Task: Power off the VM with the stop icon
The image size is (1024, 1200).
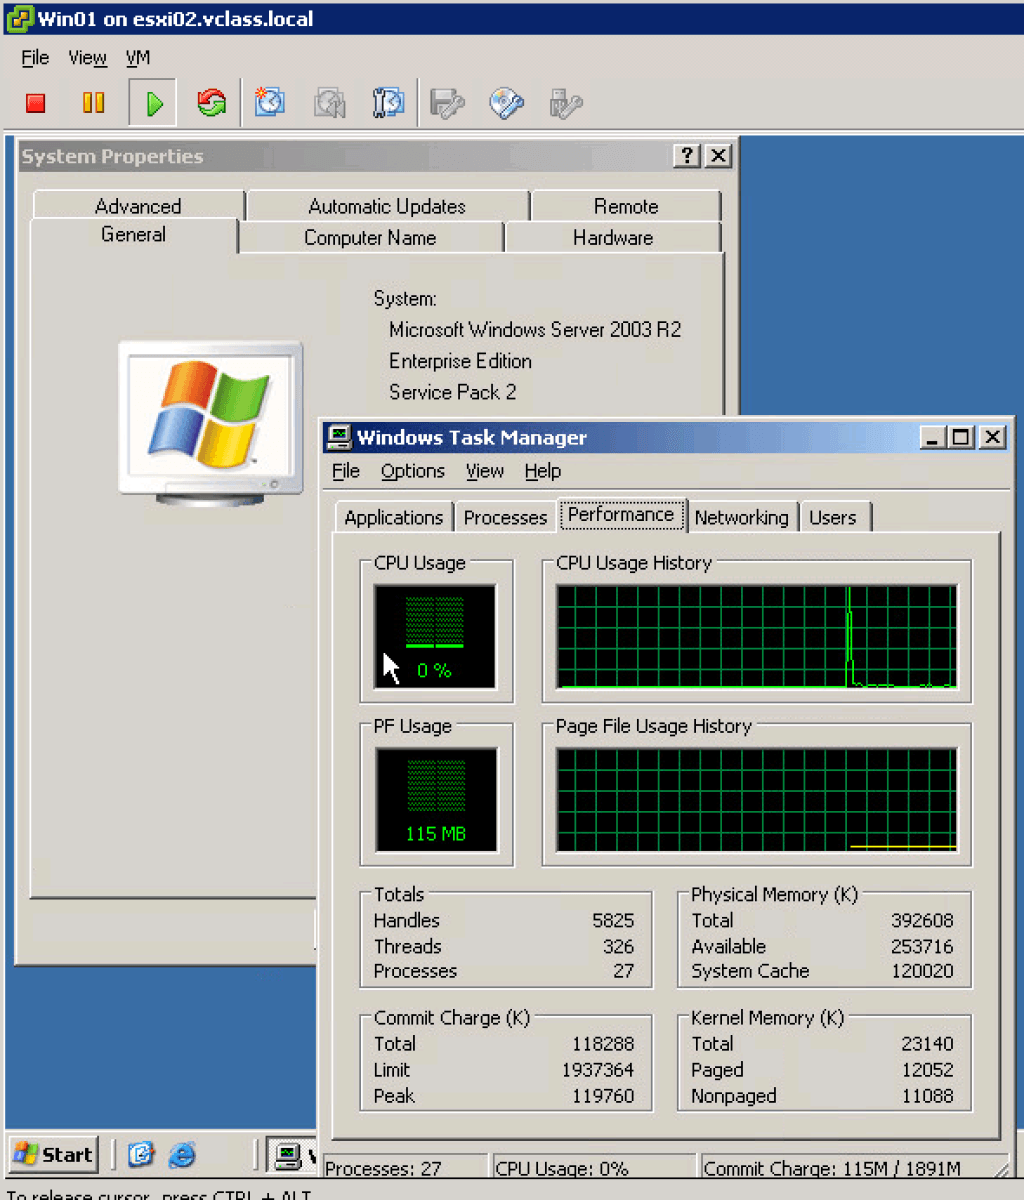Action: [x=36, y=102]
